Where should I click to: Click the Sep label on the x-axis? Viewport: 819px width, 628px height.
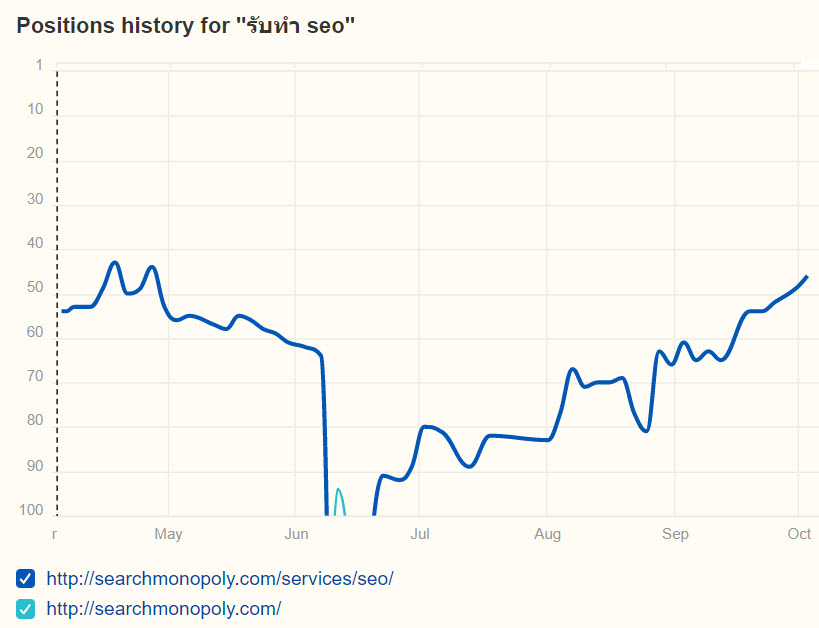tap(675, 535)
